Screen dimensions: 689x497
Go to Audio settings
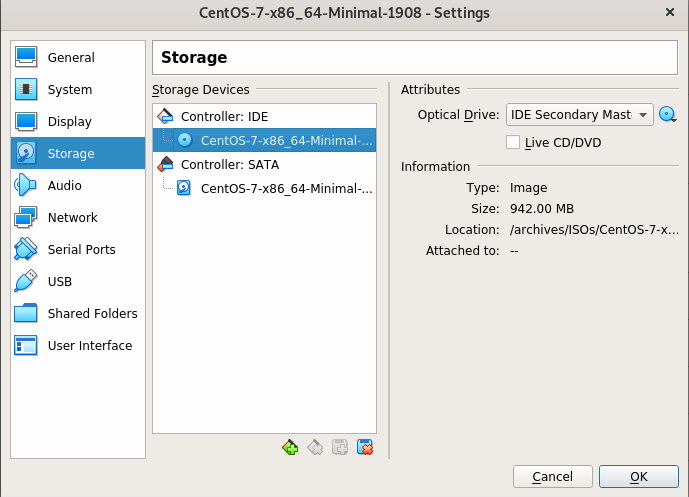[x=78, y=185]
